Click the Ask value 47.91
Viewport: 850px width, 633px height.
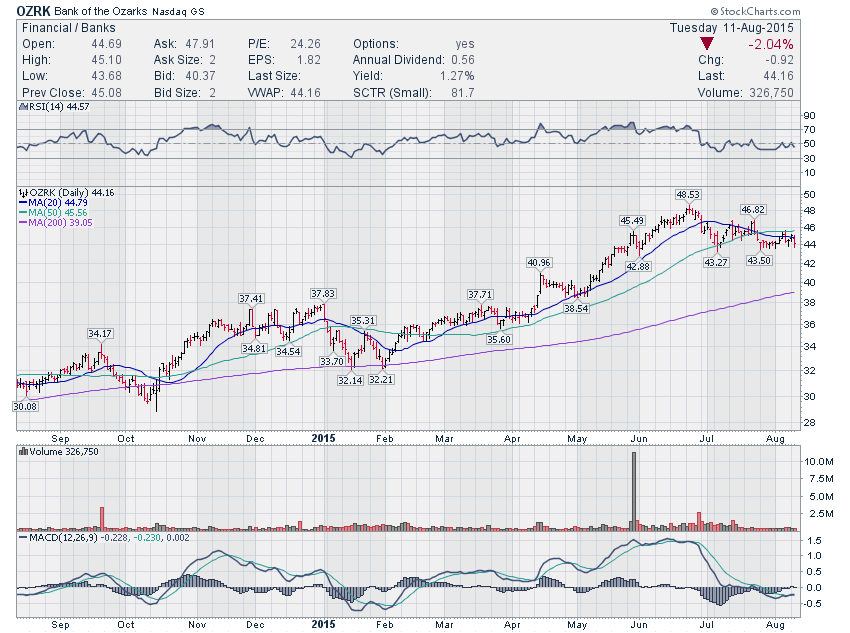pos(200,44)
